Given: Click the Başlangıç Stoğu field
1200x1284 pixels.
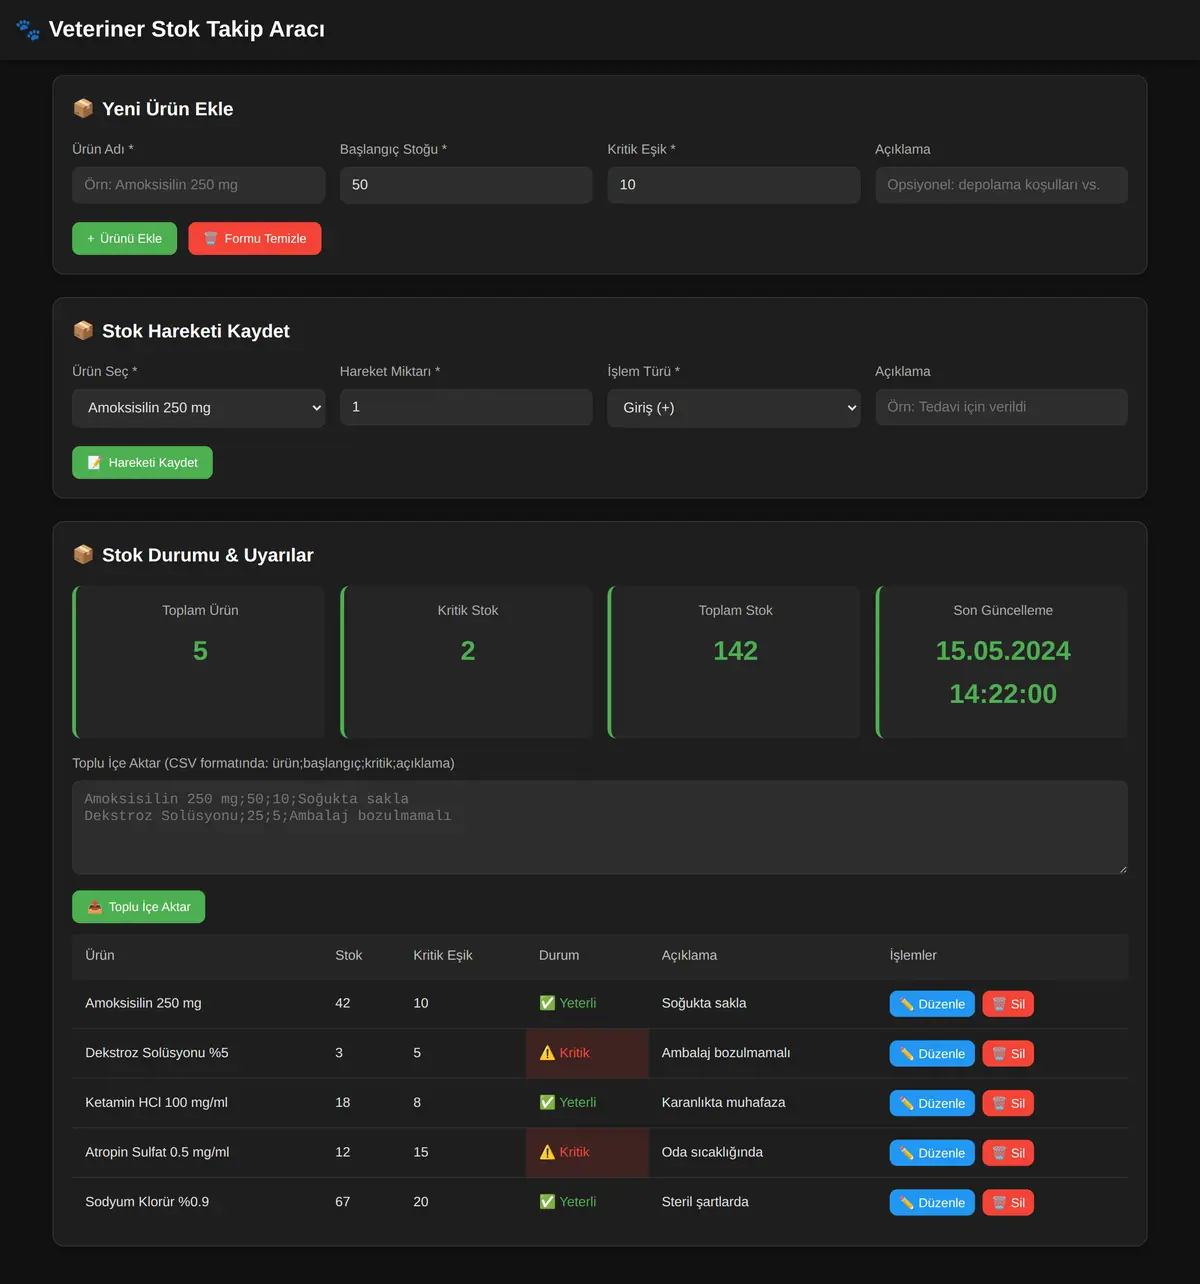Looking at the screenshot, I should click(x=466, y=185).
